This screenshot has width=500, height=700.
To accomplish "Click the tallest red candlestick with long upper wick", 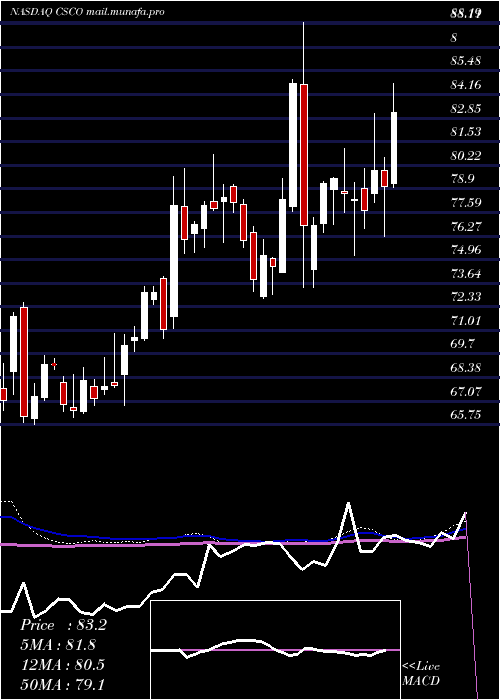I will pos(304,154).
